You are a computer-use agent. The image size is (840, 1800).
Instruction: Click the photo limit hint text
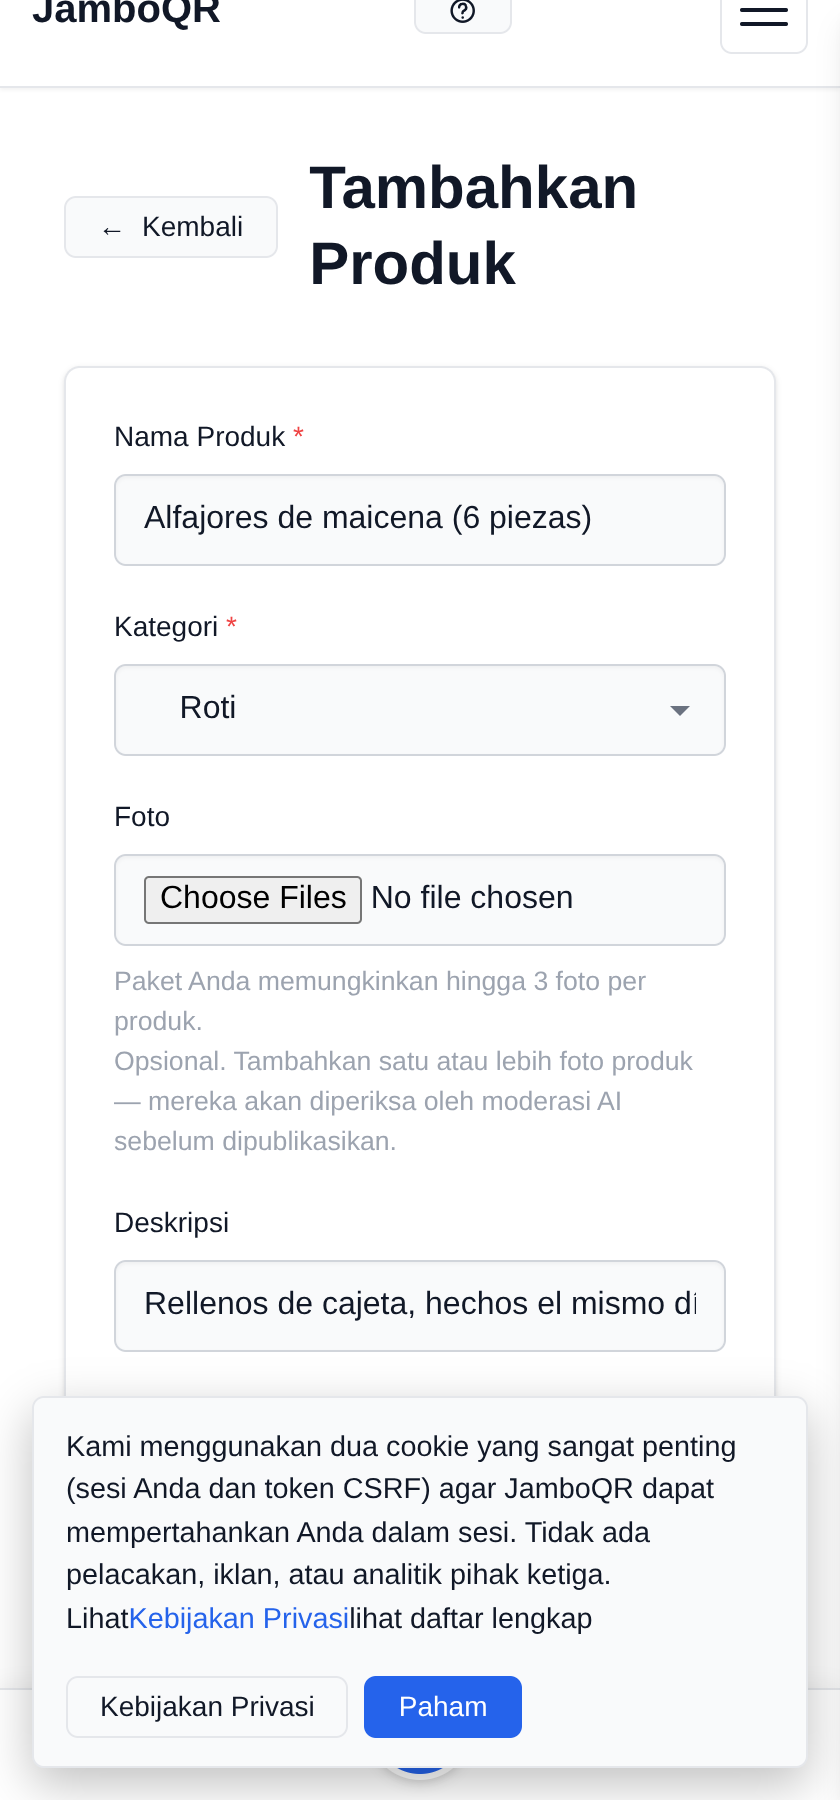tap(380, 1001)
